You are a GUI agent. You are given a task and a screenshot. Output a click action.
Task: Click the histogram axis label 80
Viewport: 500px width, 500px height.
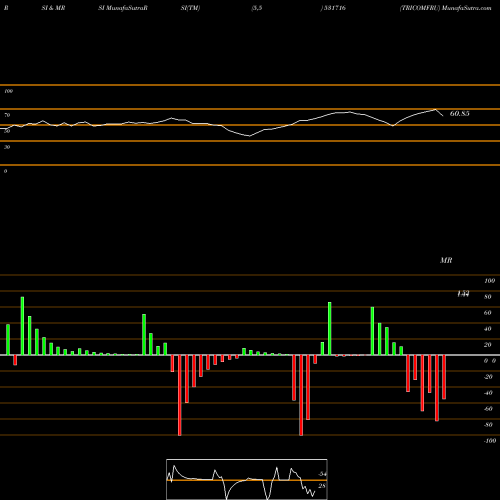[488, 297]
